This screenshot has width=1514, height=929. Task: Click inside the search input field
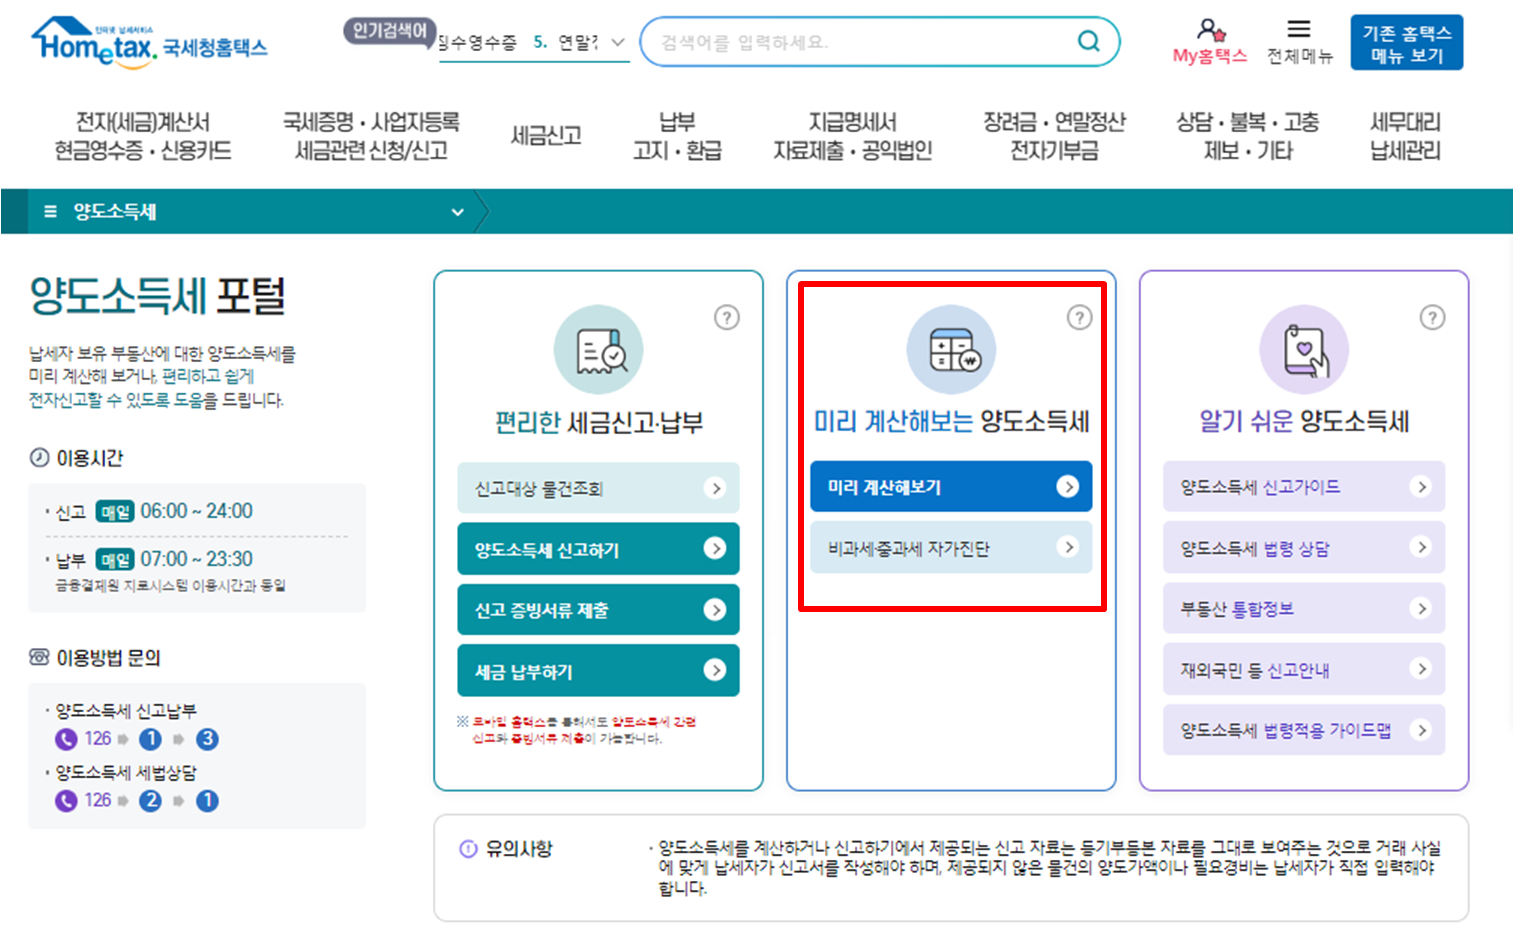click(x=860, y=41)
